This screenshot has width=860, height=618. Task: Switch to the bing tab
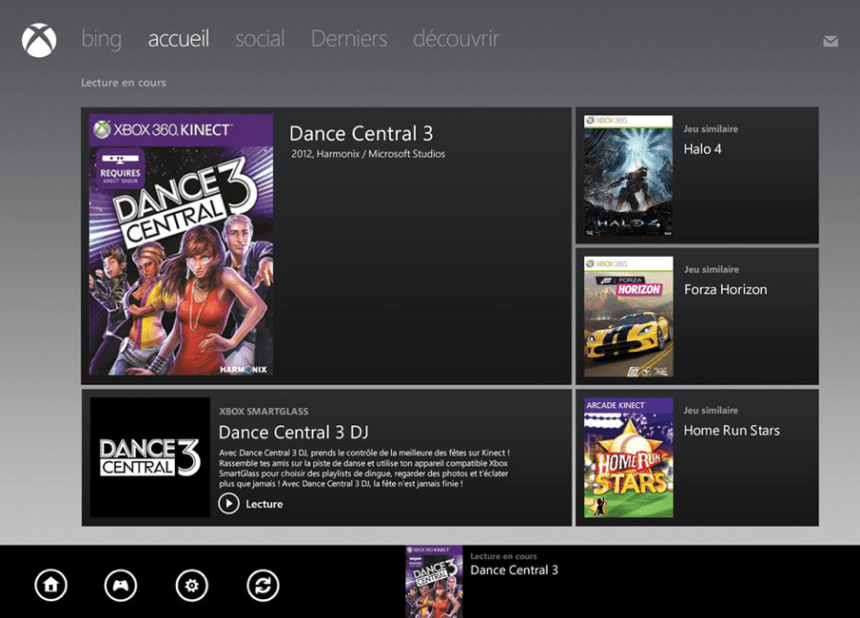(x=101, y=39)
